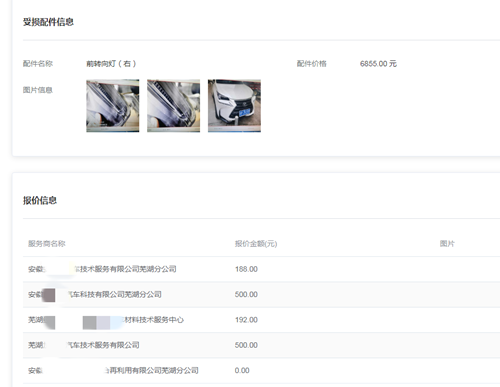Select the 材料技术服务中心 provider row
The image size is (500, 387).
261,320
